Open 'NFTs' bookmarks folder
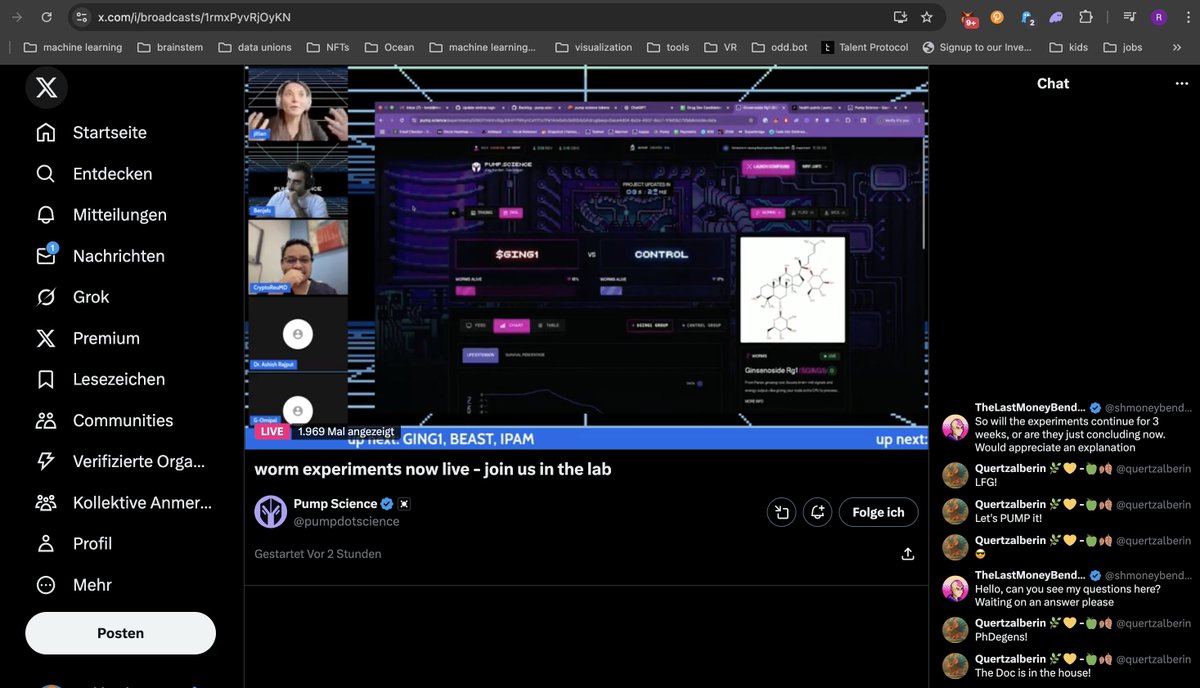 coord(326,47)
